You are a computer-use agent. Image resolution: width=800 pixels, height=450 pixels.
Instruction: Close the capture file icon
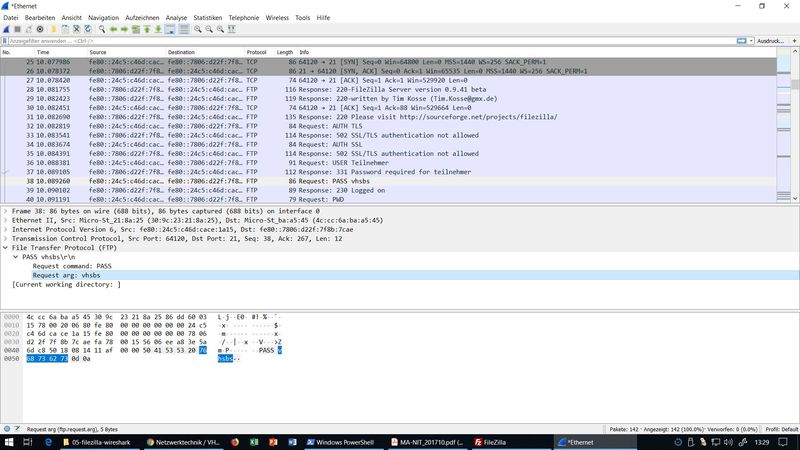pyautogui.click(x=76, y=29)
